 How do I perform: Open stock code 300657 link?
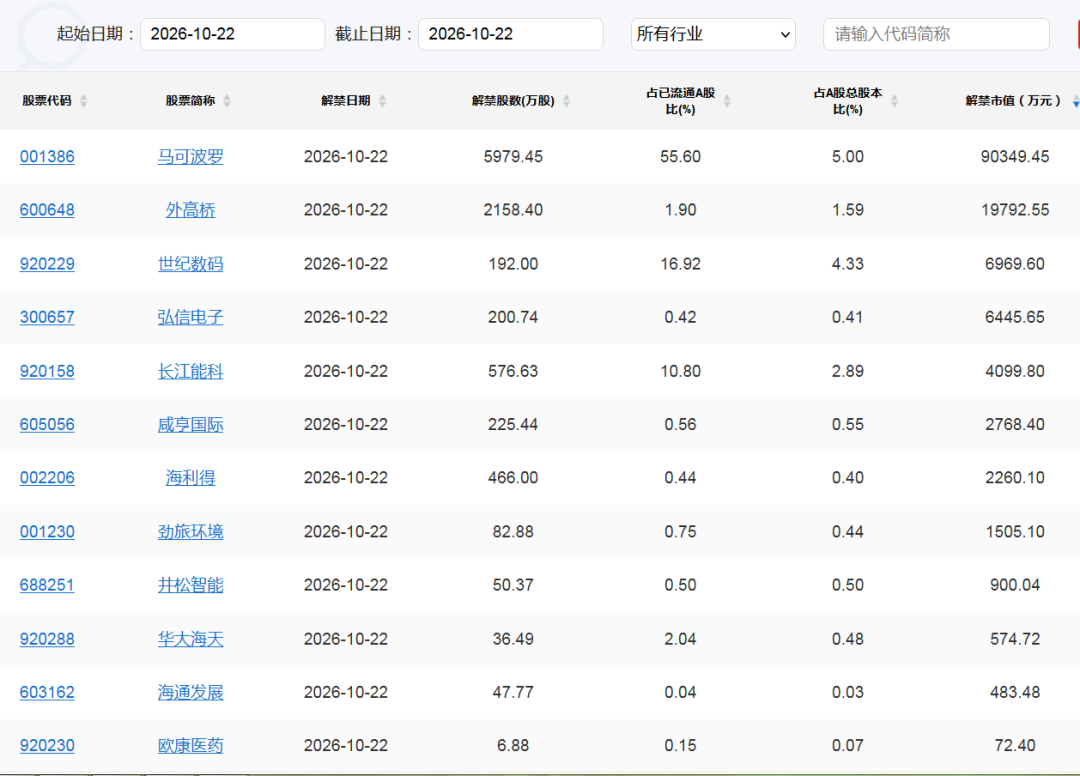(47, 317)
